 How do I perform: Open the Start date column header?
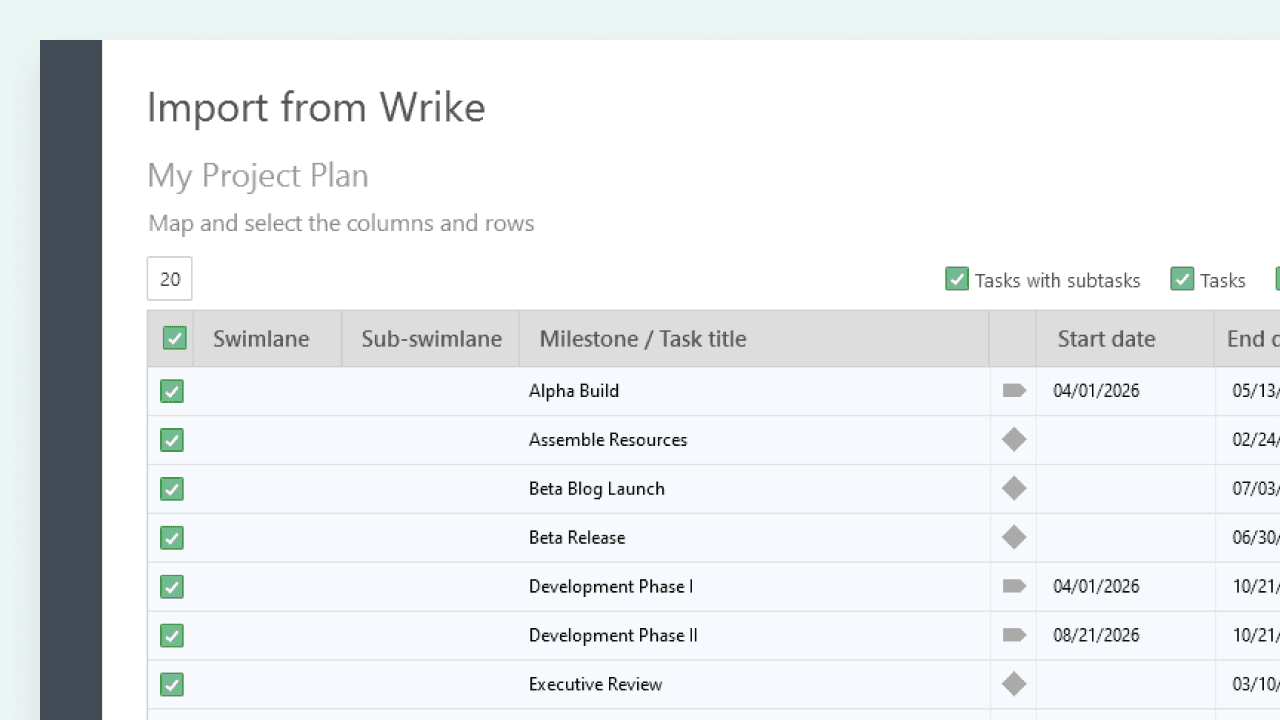1125,339
